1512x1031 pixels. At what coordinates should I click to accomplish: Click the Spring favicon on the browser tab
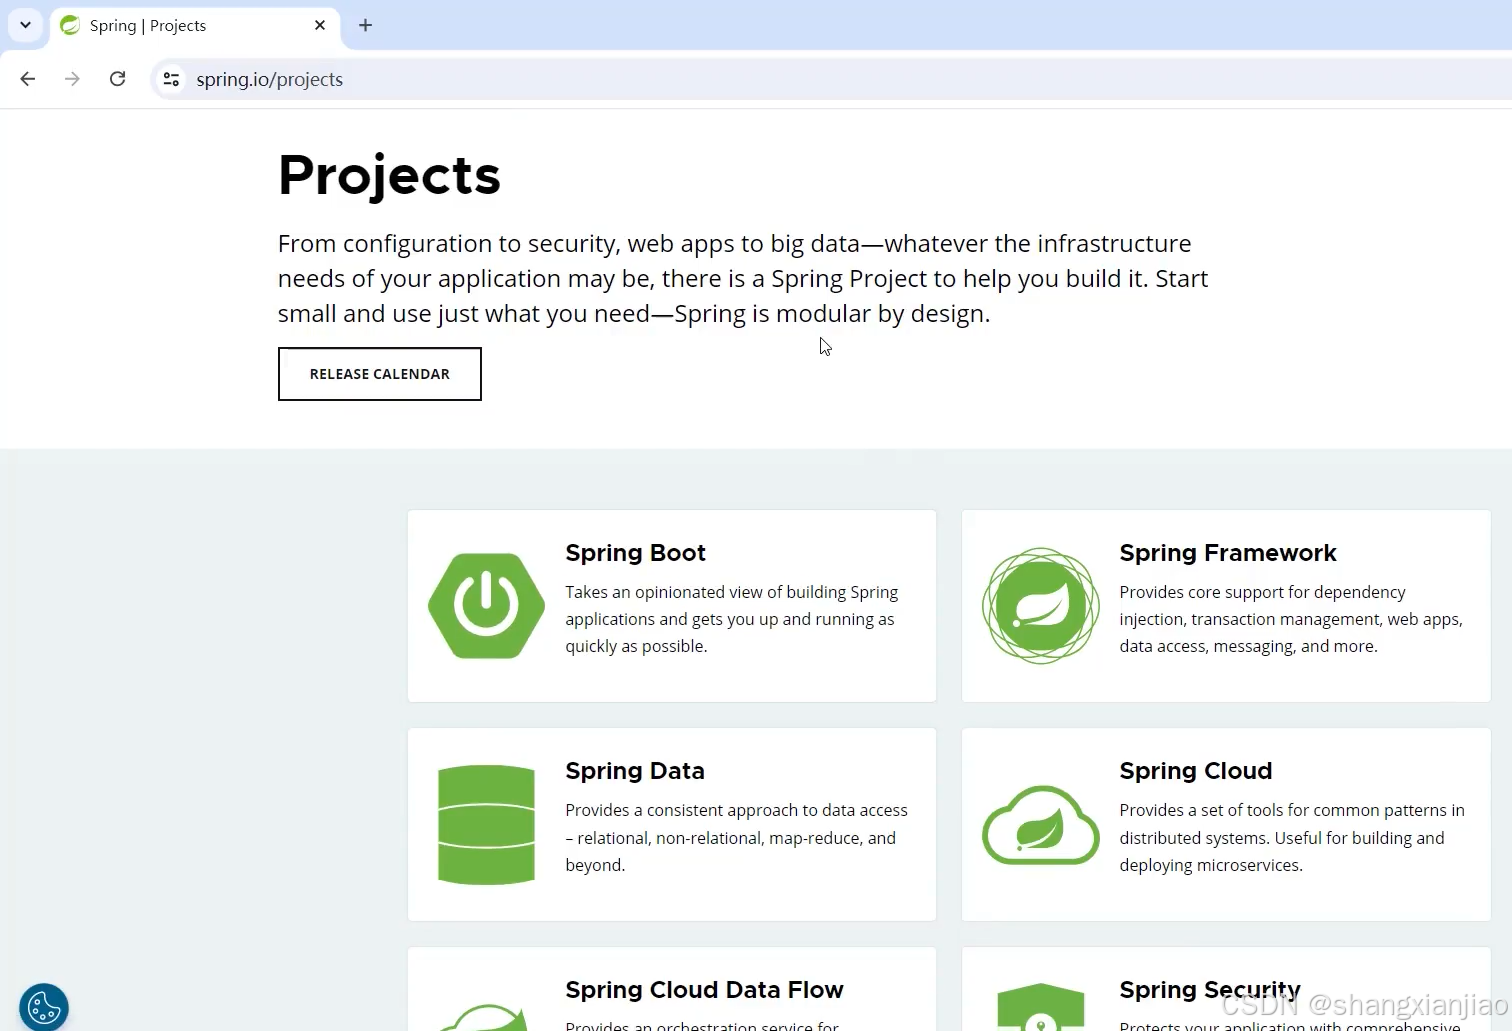[70, 25]
